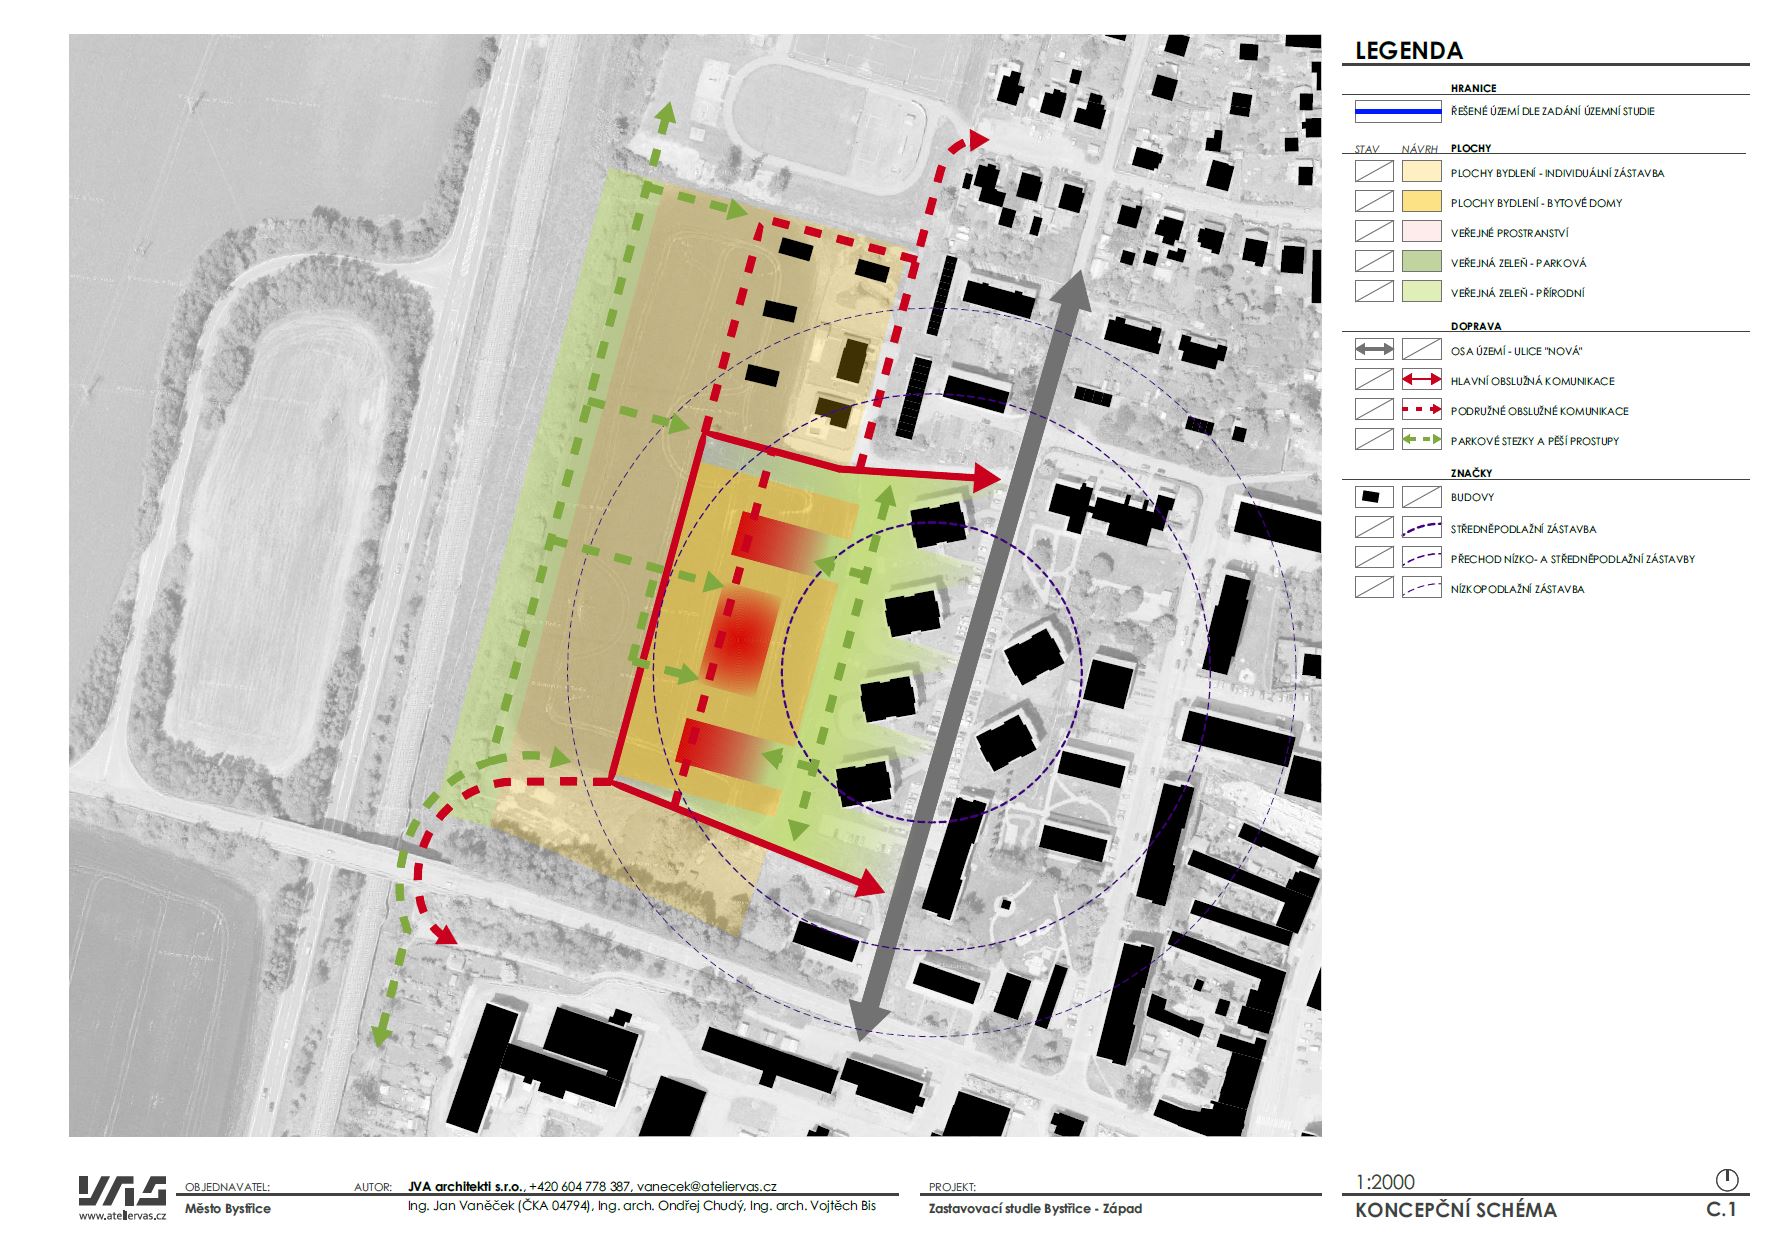Click the label Plochy bydlení - individuální zástavba
Image resolution: width=1784 pixels, height=1258 pixels.
tap(1557, 173)
